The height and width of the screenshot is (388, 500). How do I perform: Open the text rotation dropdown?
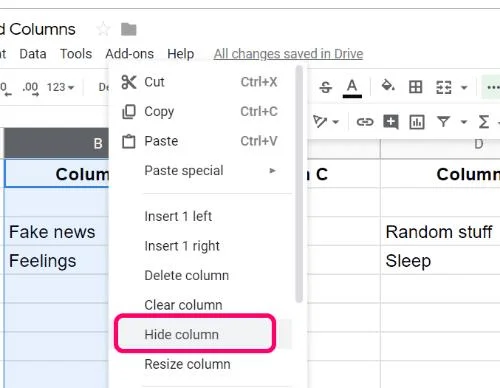tap(326, 122)
